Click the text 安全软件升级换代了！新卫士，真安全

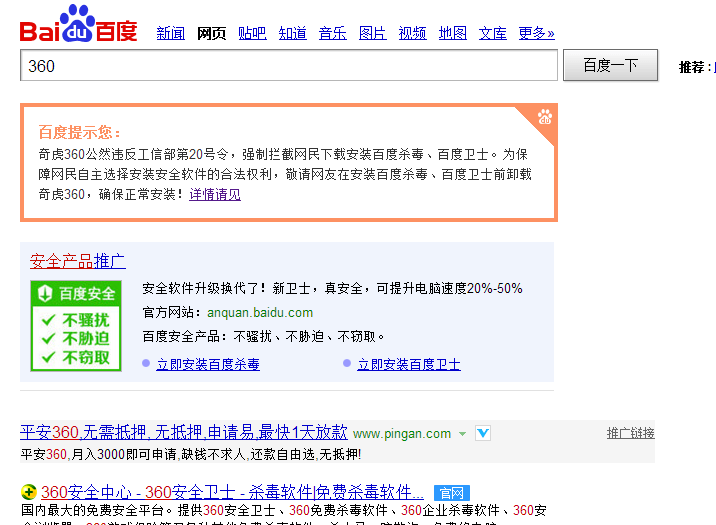coord(253,289)
